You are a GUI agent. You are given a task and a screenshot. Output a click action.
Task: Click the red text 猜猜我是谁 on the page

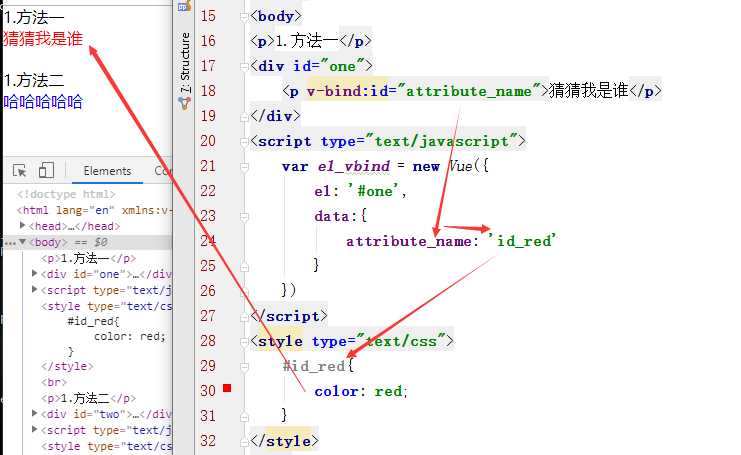[x=43, y=39]
